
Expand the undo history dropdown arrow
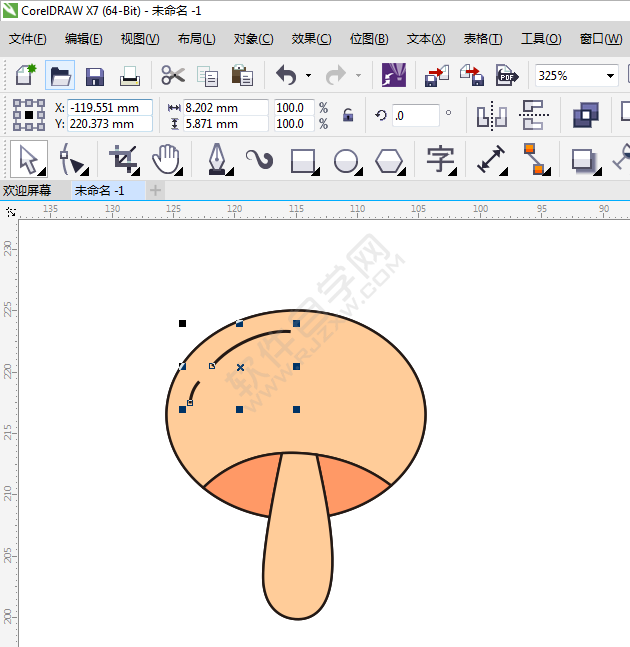[x=308, y=76]
